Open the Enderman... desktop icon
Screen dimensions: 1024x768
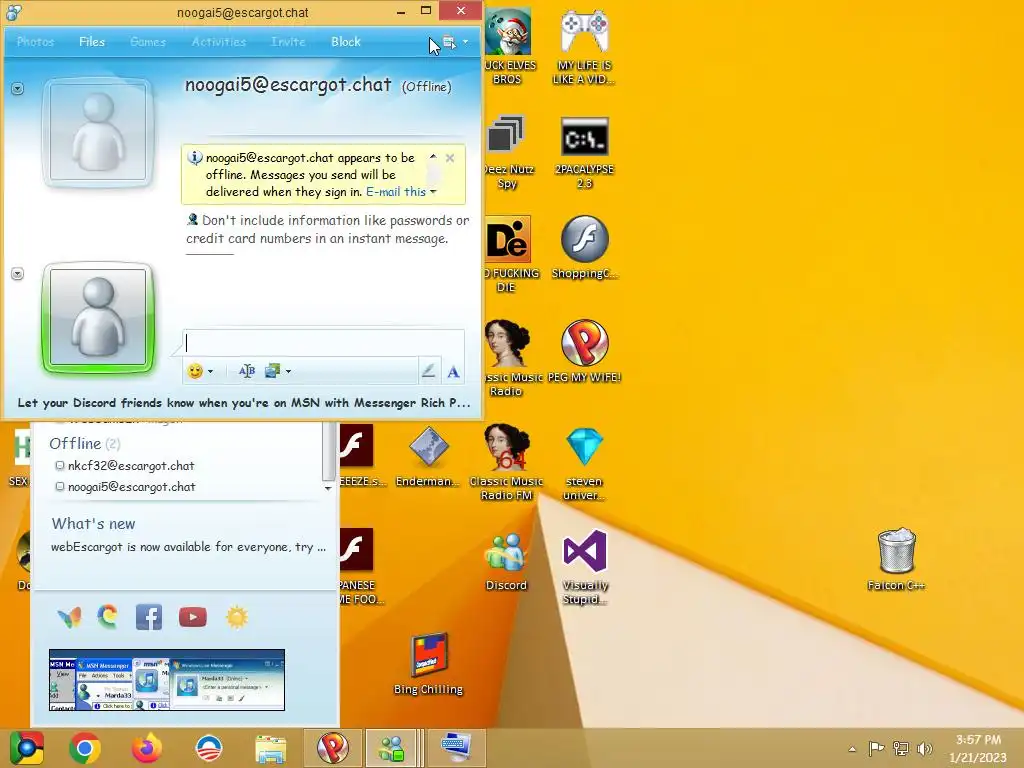[x=428, y=456]
